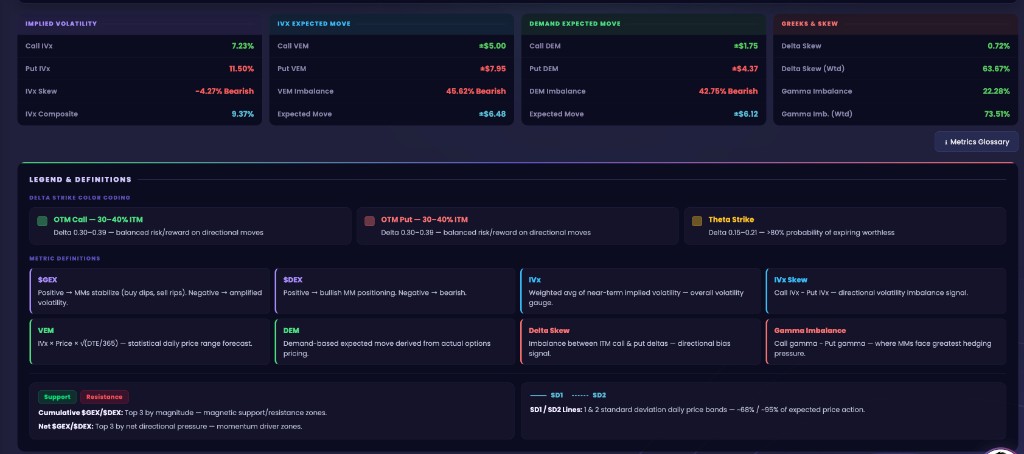Click Gamma Imbalance value 22.28%
This screenshot has height=454, width=1024.
(x=996, y=91)
